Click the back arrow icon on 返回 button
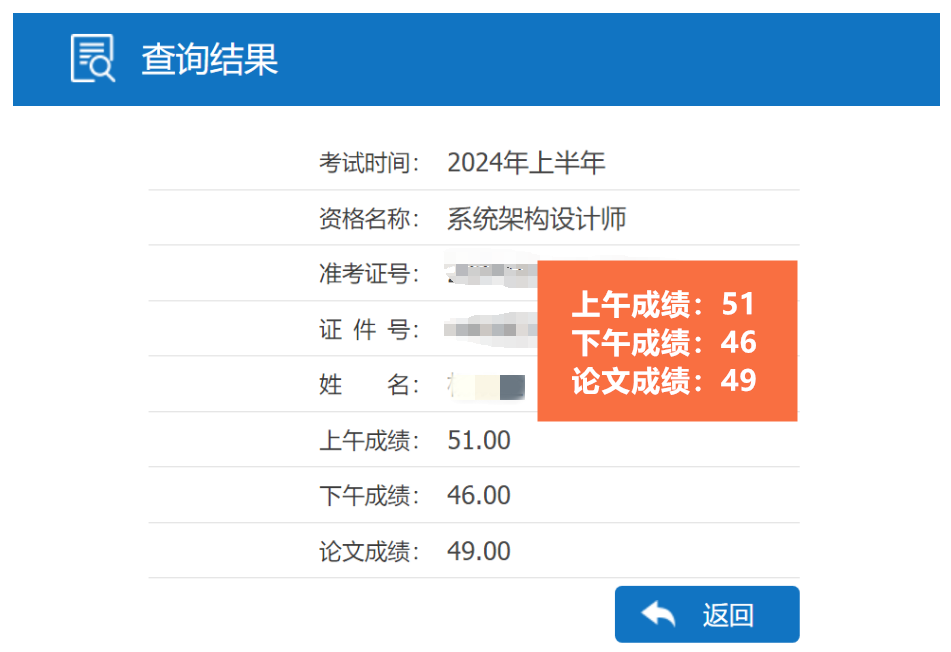This screenshot has width=951, height=652. (x=658, y=614)
